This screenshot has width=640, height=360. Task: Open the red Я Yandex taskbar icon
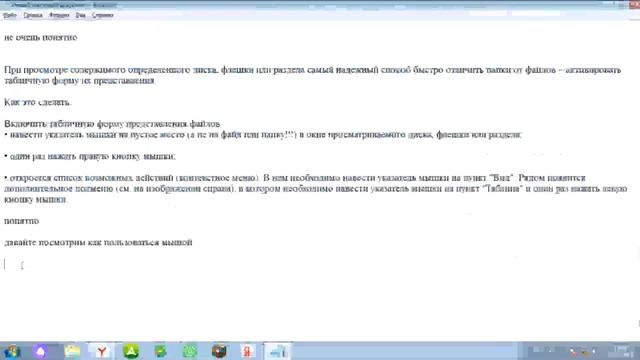pos(247,351)
